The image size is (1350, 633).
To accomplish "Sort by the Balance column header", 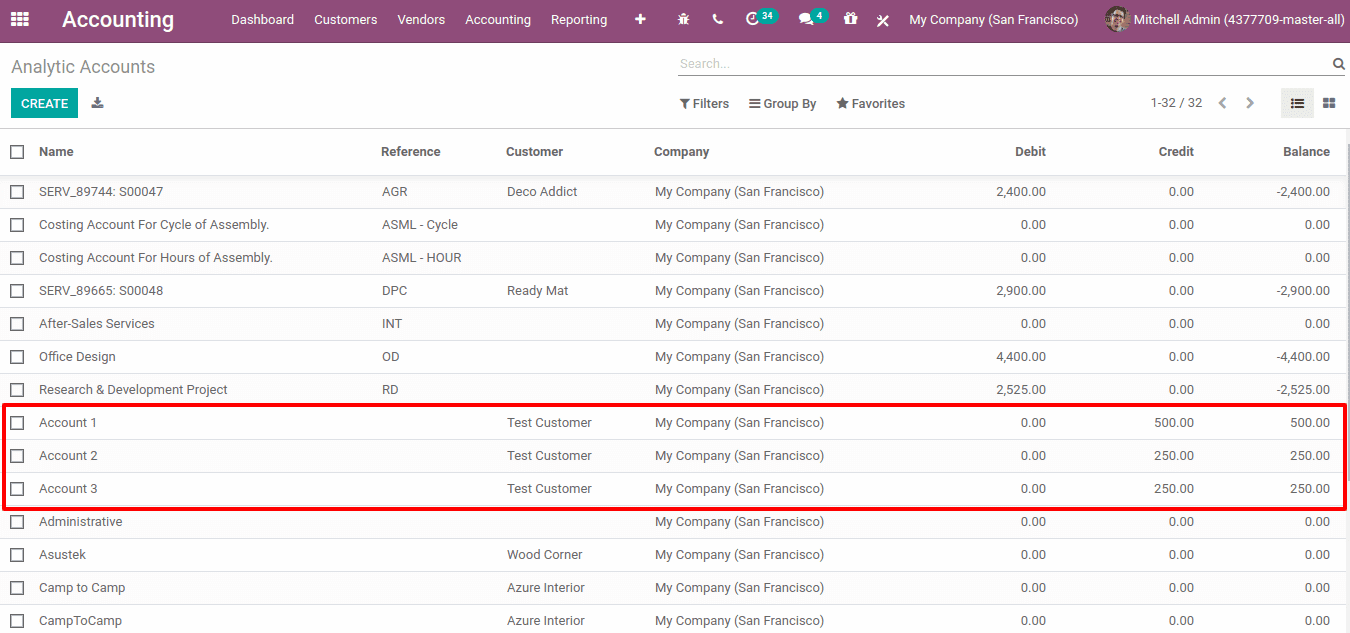I will click(x=1306, y=152).
